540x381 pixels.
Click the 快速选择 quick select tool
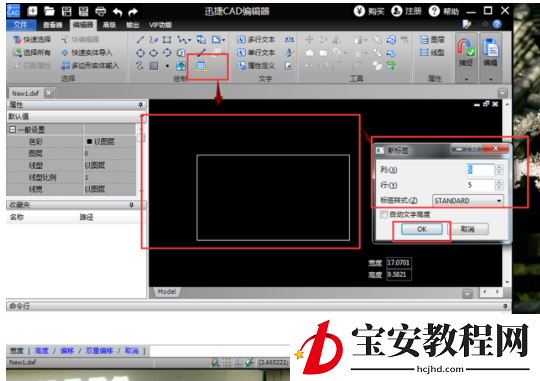click(x=32, y=40)
